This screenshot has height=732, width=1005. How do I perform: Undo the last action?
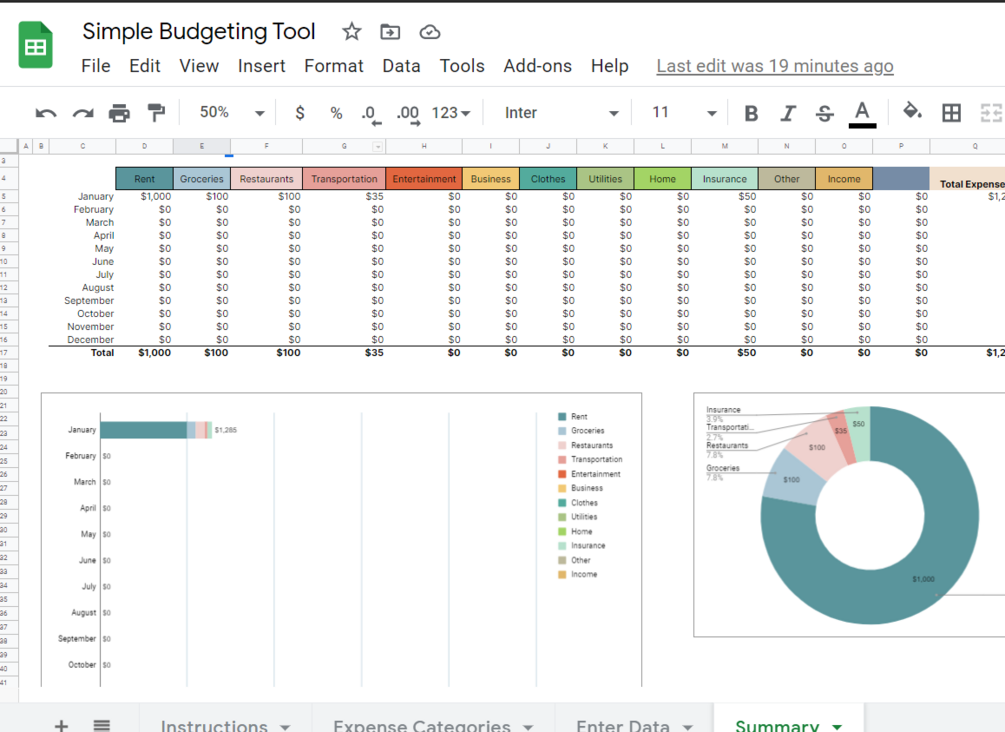(46, 113)
